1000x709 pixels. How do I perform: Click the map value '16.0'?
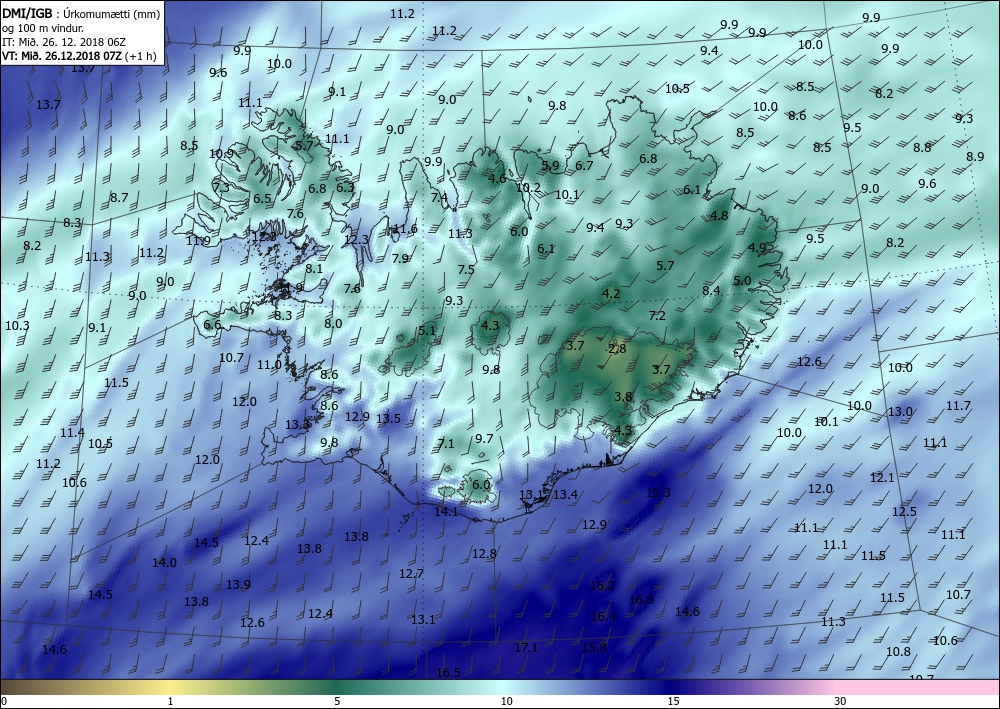641,599
